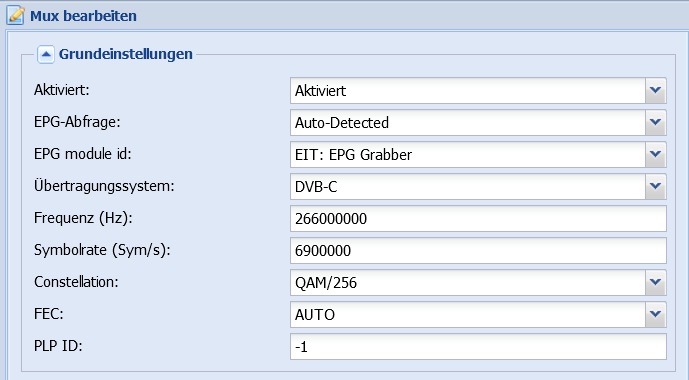Click the Frequenz (Hz) label
Viewport: 689px width, 380px height.
(83, 218)
